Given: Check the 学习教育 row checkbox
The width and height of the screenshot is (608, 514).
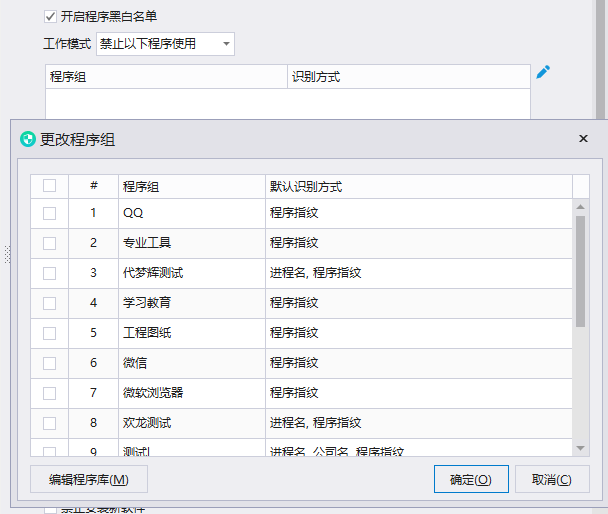Looking at the screenshot, I should coord(49,303).
